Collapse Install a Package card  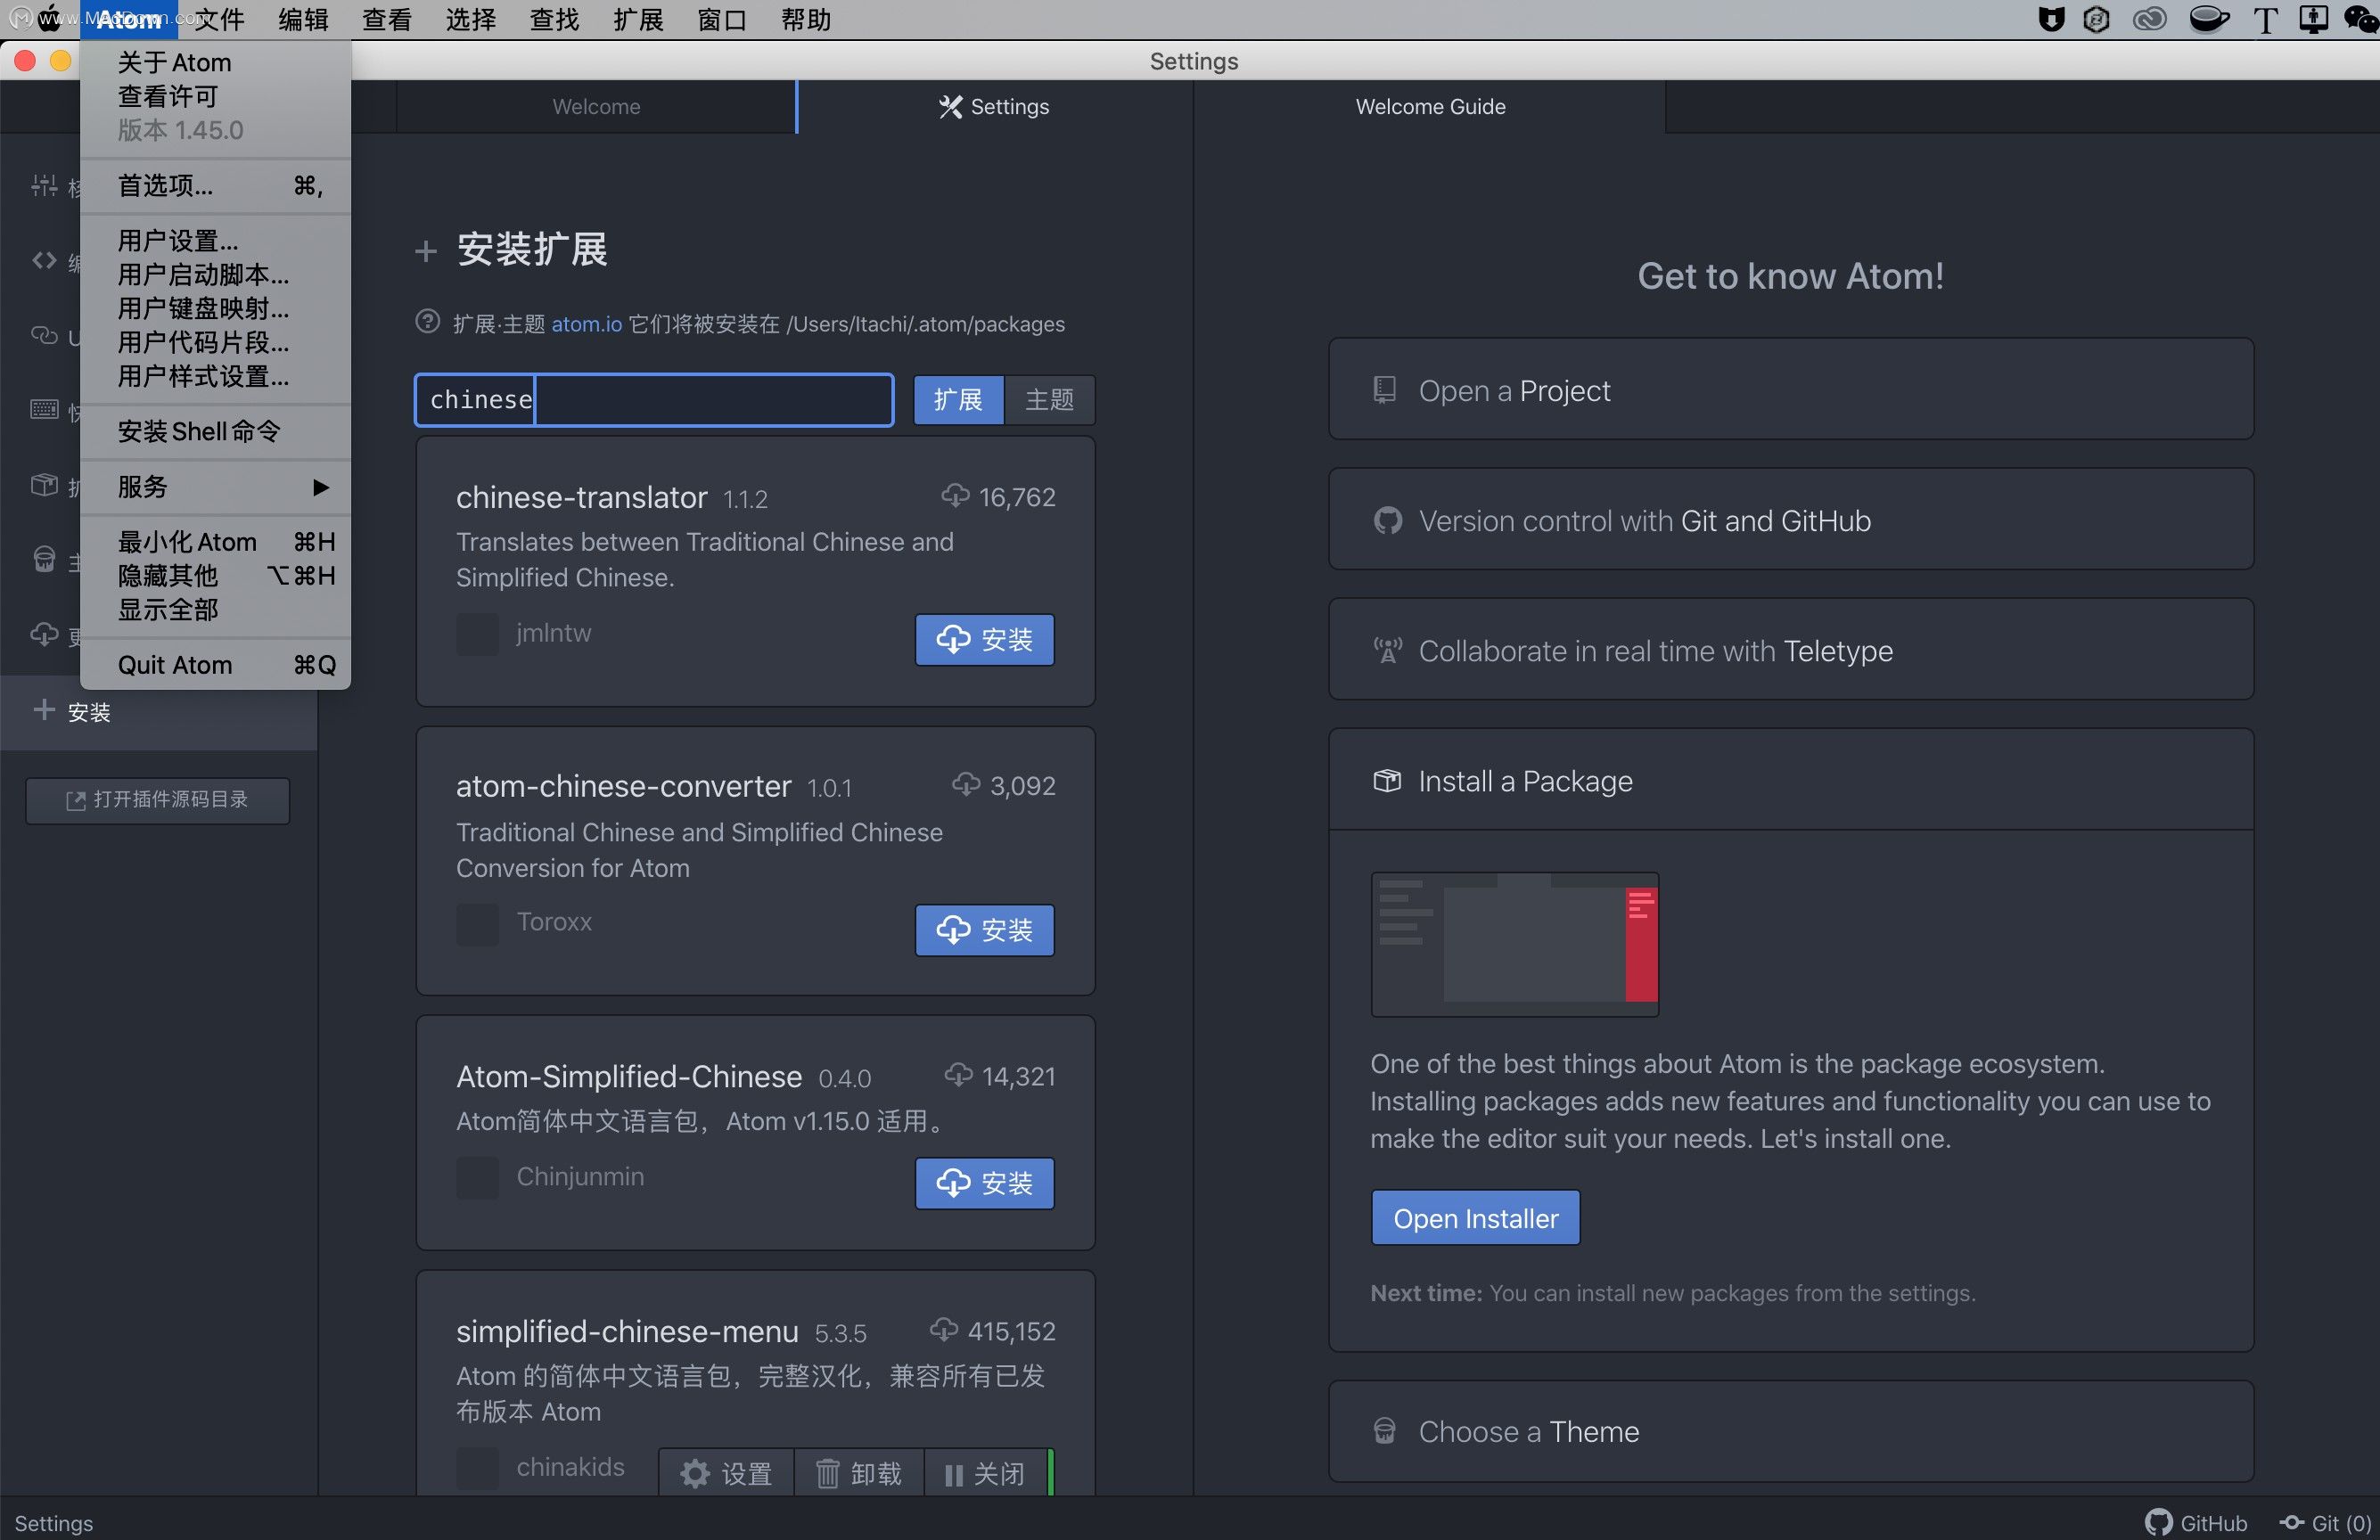point(1790,780)
